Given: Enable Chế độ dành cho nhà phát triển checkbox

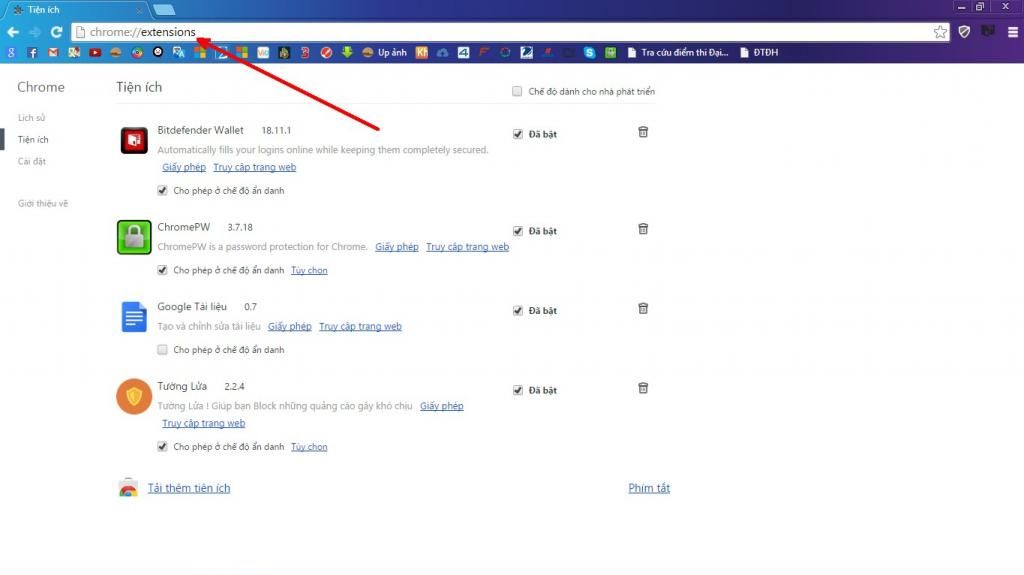Looking at the screenshot, I should pyautogui.click(x=517, y=91).
